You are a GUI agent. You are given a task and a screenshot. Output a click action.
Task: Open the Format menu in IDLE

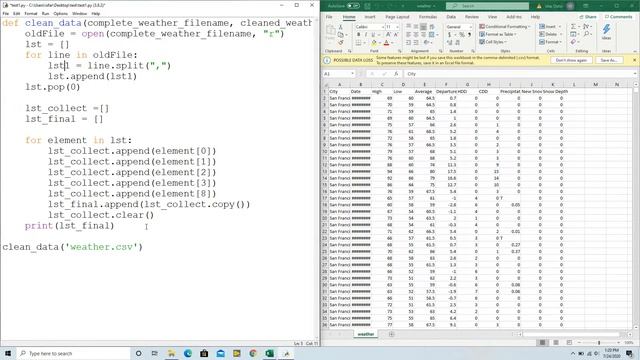31,13
